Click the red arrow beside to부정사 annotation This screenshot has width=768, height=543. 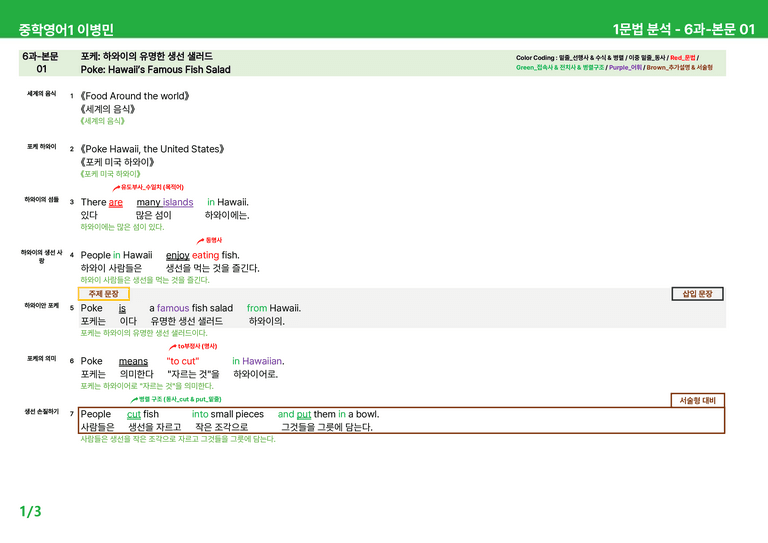pos(172,347)
